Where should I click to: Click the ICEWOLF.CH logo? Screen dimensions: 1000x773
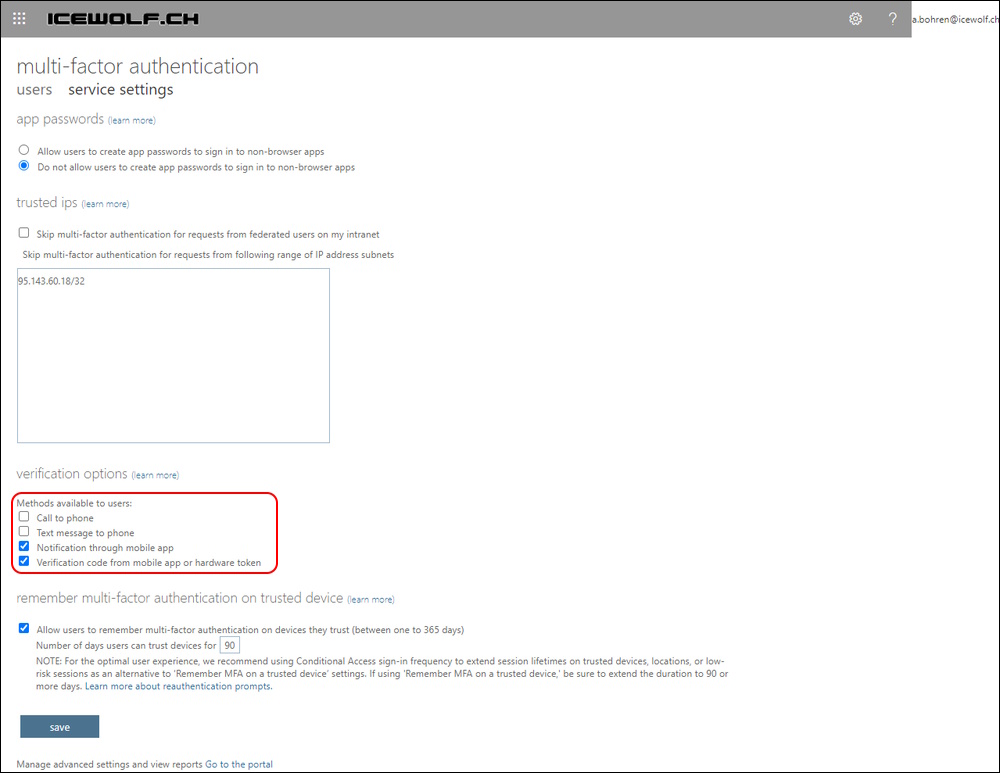(x=122, y=18)
